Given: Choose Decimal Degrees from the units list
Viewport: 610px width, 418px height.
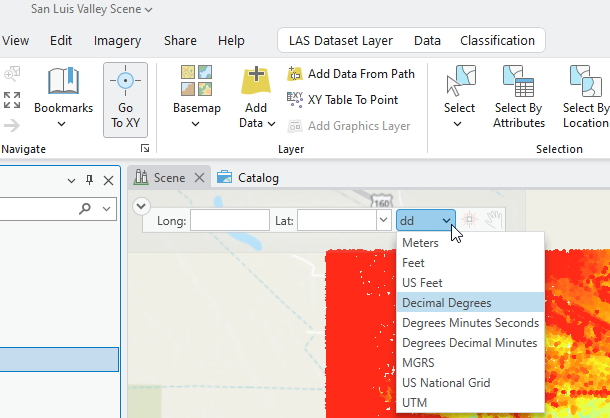Looking at the screenshot, I should [470, 302].
